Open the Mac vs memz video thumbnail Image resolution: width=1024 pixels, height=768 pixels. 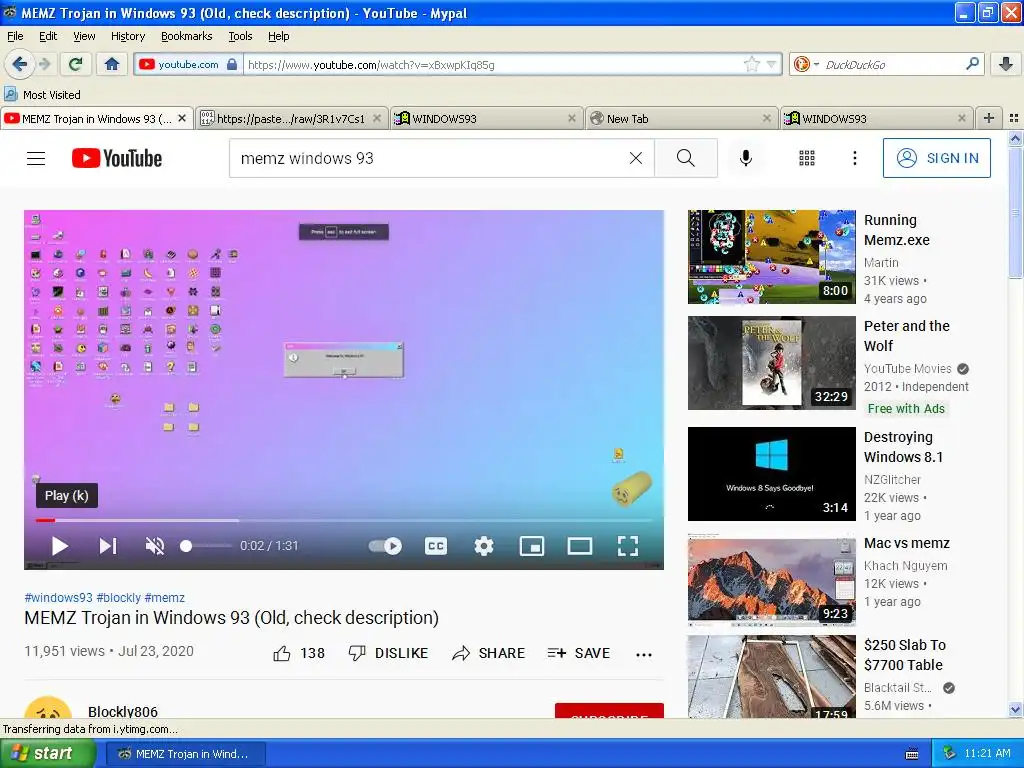(x=771, y=580)
